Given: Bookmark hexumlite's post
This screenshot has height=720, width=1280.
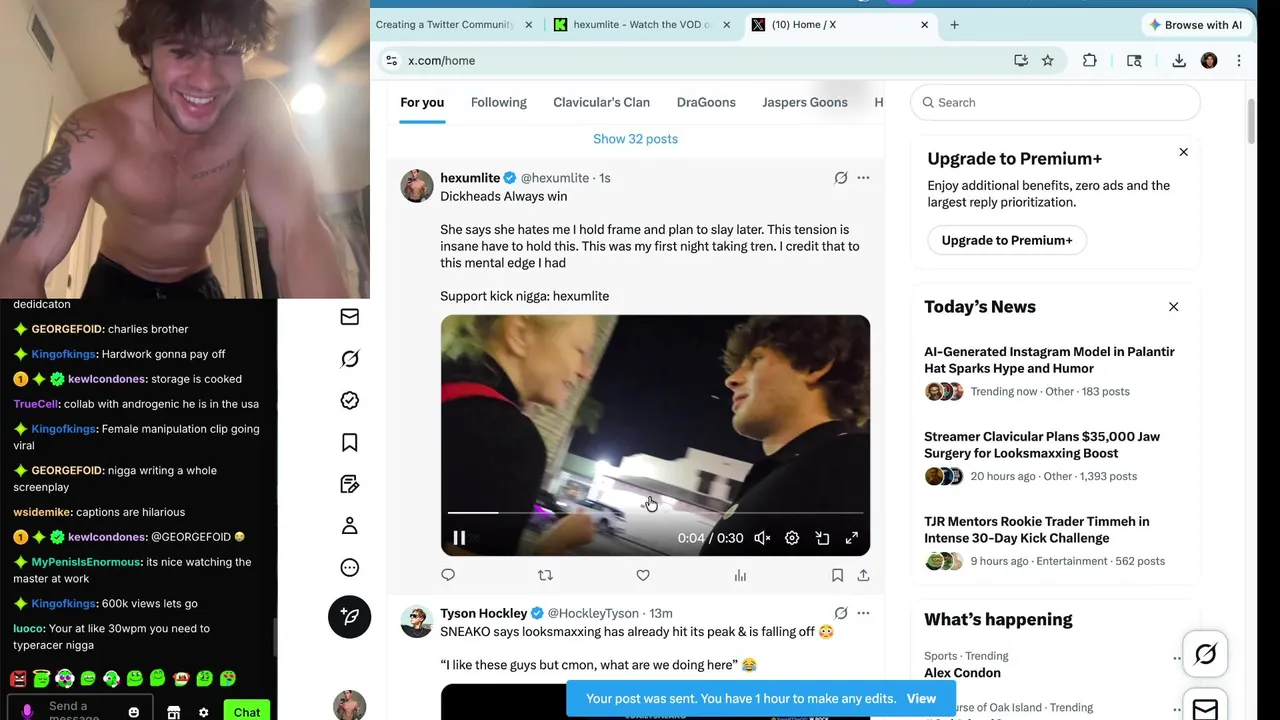Looking at the screenshot, I should pos(837,575).
